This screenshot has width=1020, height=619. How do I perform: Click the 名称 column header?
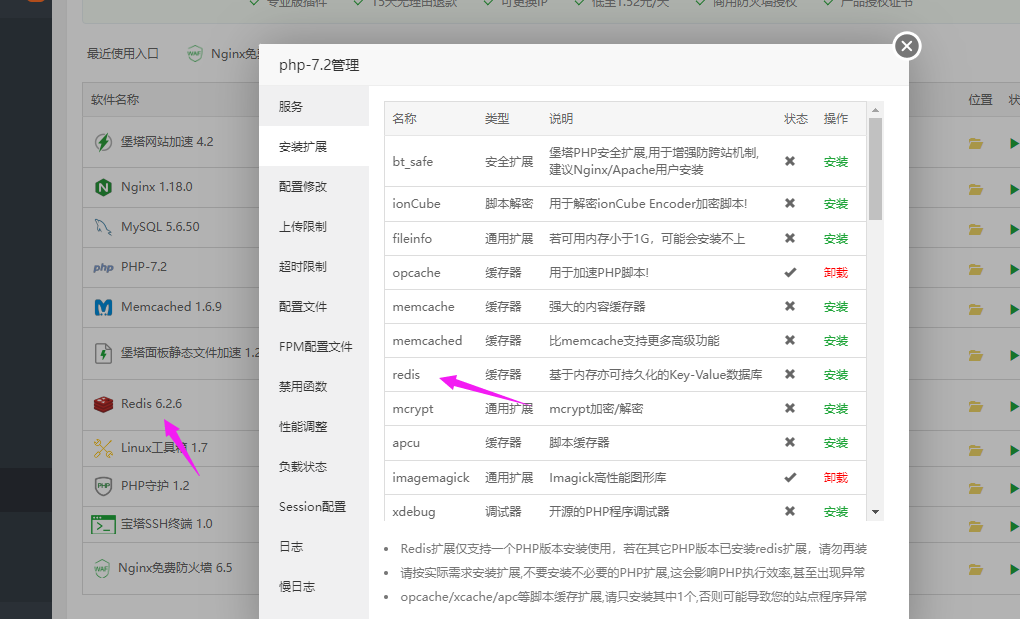click(x=404, y=118)
